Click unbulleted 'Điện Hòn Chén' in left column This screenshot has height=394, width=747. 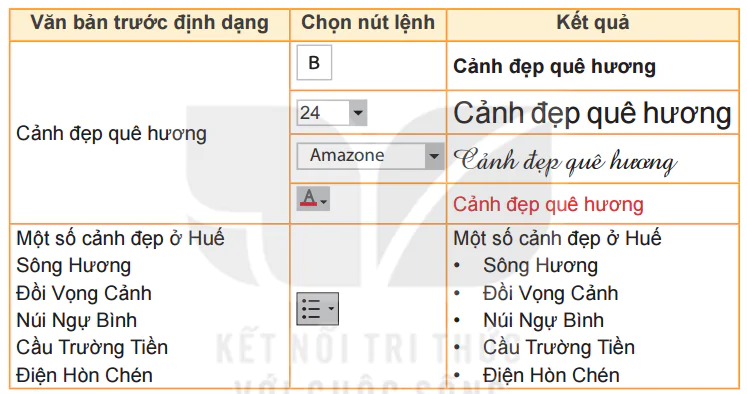pos(84,375)
